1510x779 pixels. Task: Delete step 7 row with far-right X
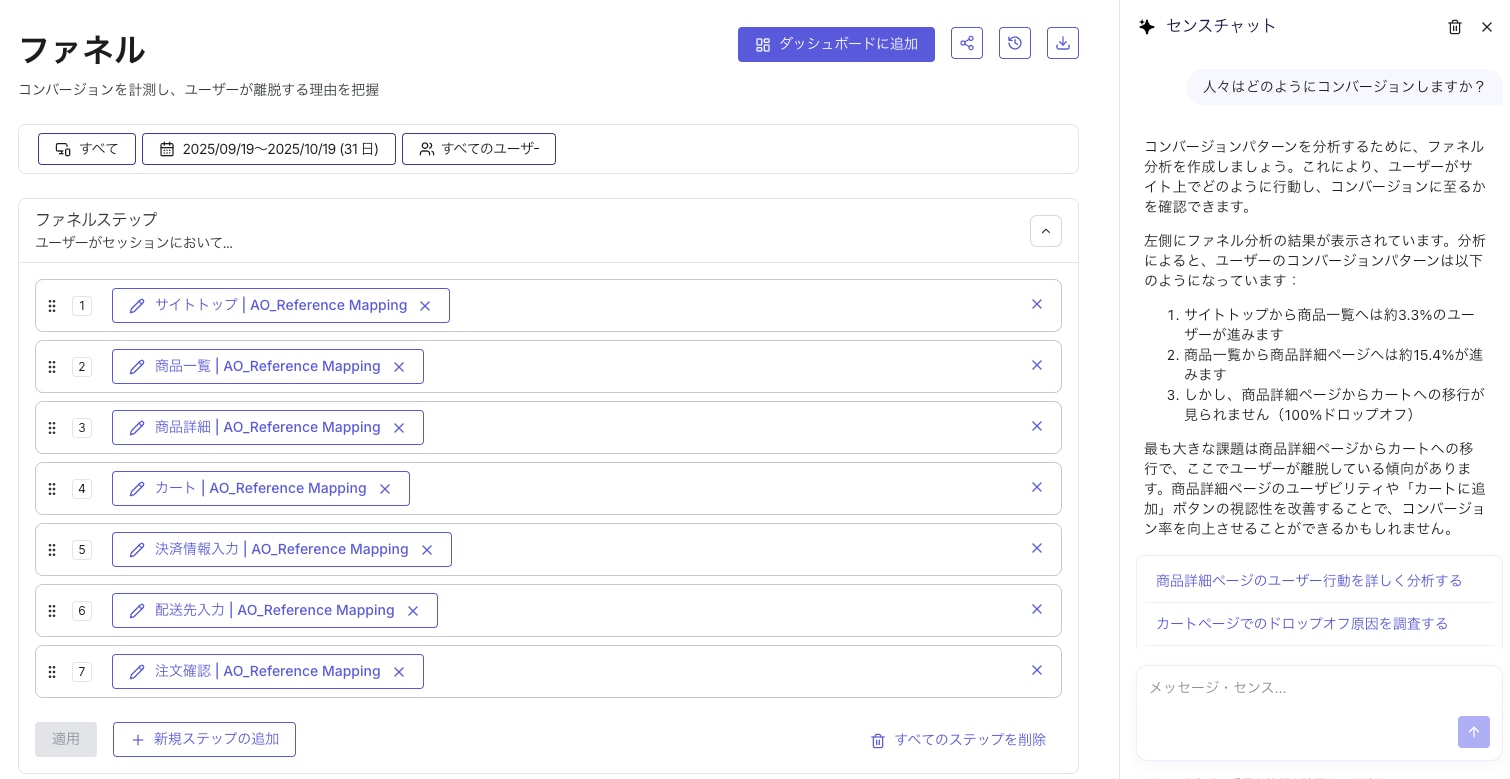tap(1037, 670)
